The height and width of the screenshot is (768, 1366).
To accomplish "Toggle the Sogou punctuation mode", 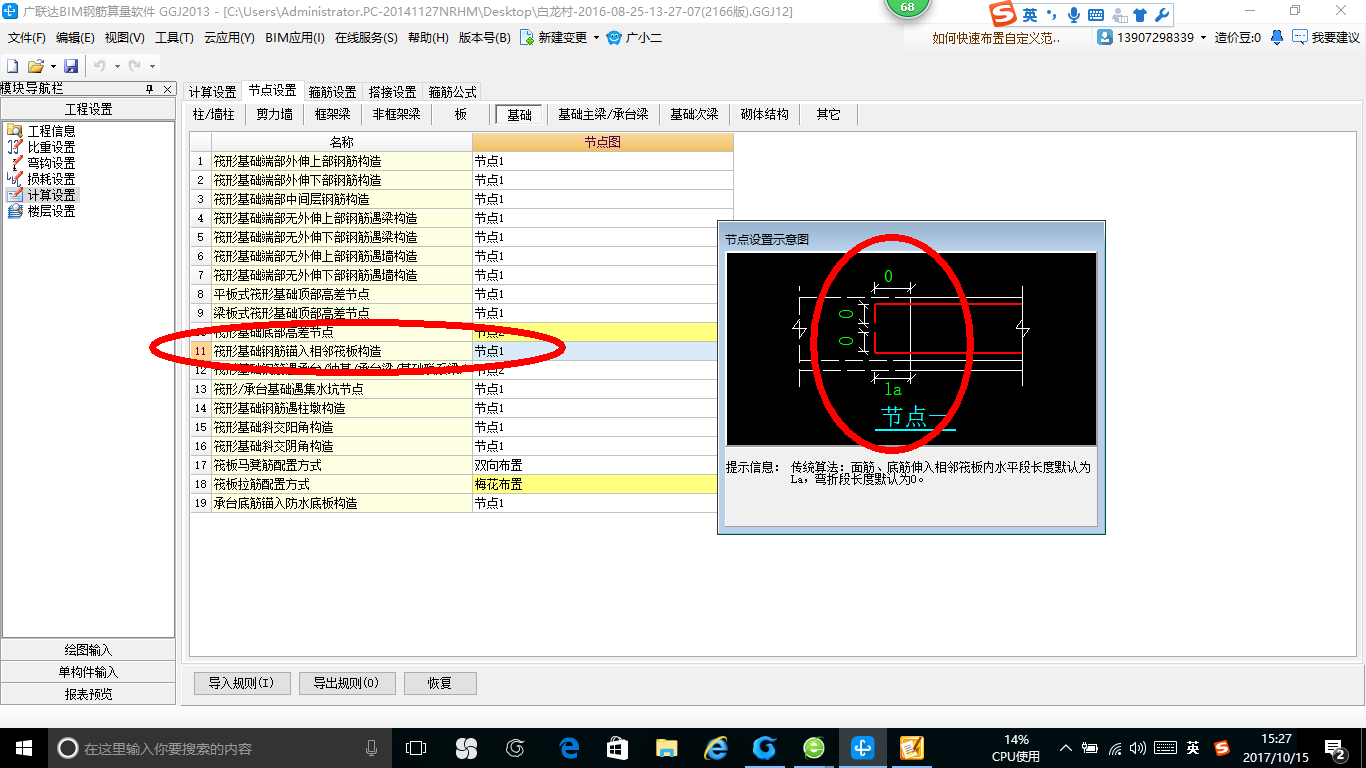I will click(x=1052, y=15).
